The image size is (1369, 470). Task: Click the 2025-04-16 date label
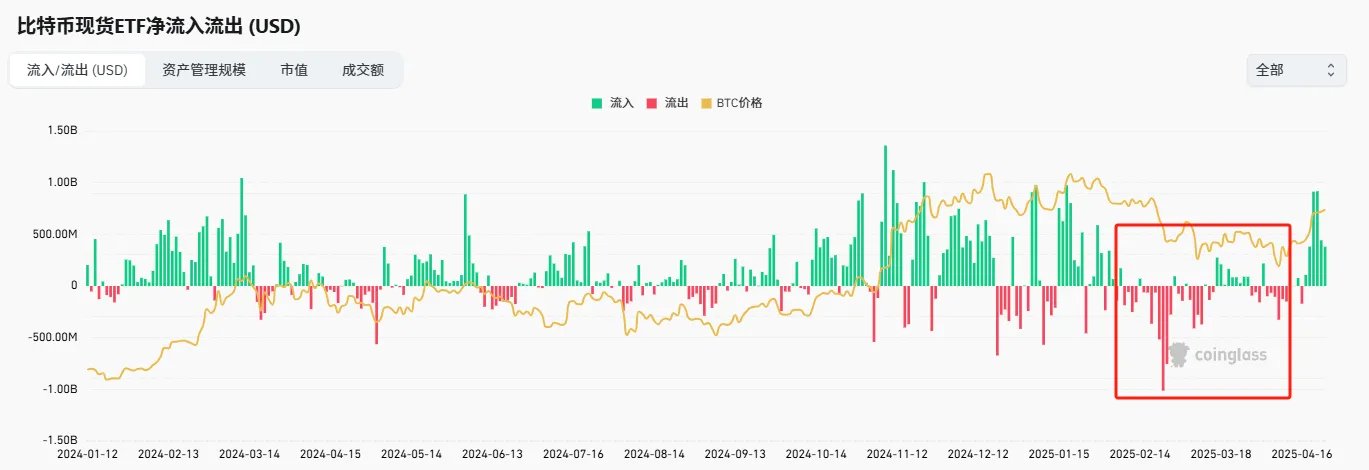point(1302,454)
